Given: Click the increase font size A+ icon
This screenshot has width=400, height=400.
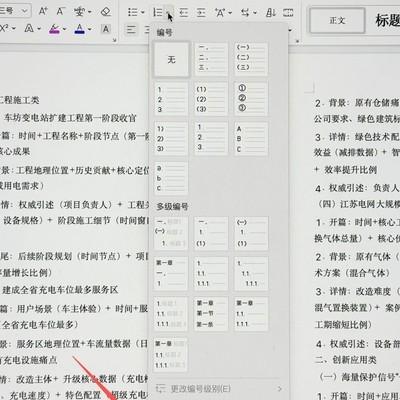Looking at the screenshot, I should pyautogui.click(x=43, y=11).
